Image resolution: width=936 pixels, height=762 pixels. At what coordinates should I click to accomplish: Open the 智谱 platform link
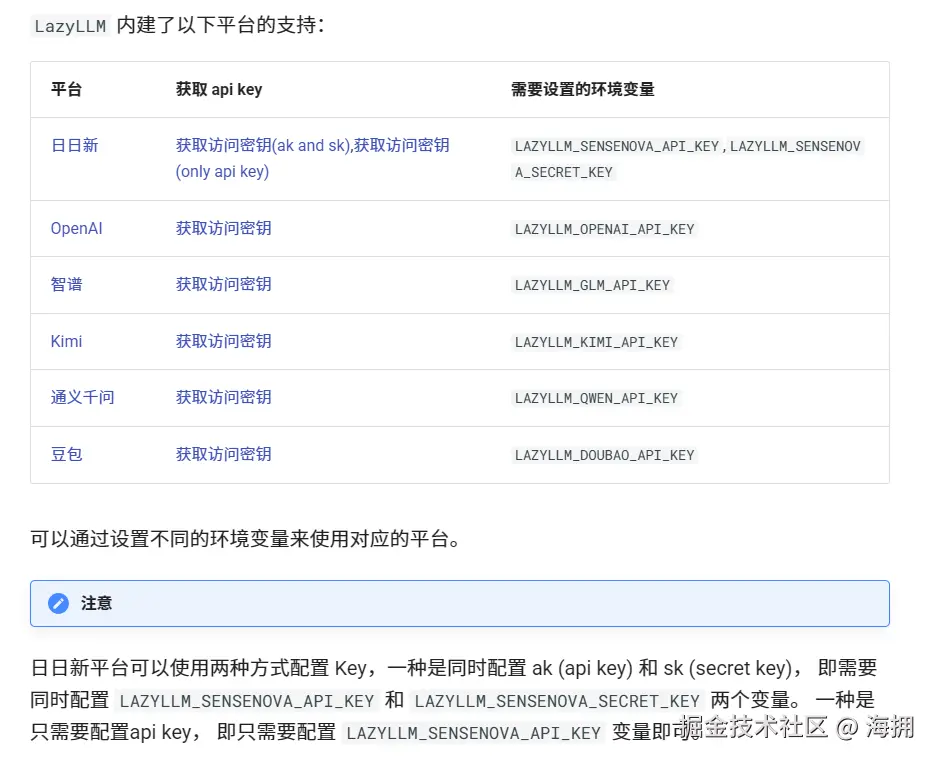point(67,285)
